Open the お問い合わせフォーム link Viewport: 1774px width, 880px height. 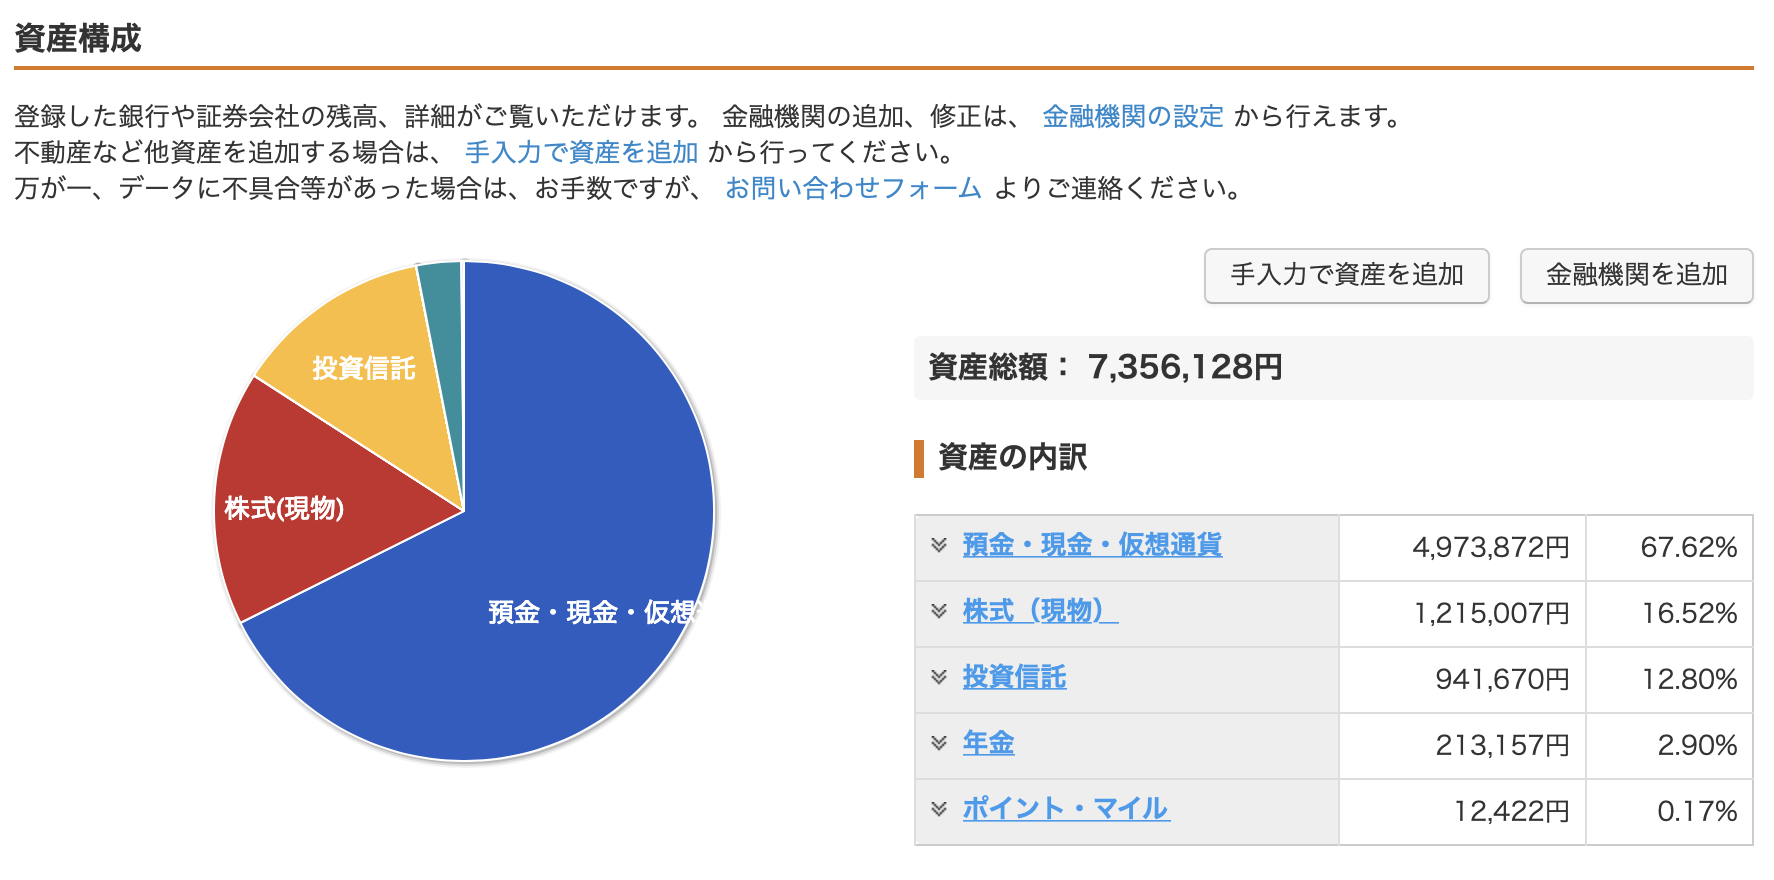pos(853,189)
